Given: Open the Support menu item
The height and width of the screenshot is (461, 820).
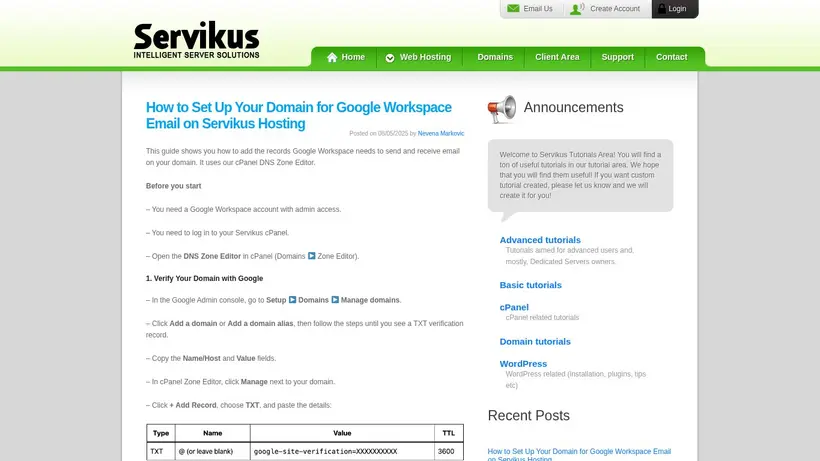Looking at the screenshot, I should pos(617,57).
